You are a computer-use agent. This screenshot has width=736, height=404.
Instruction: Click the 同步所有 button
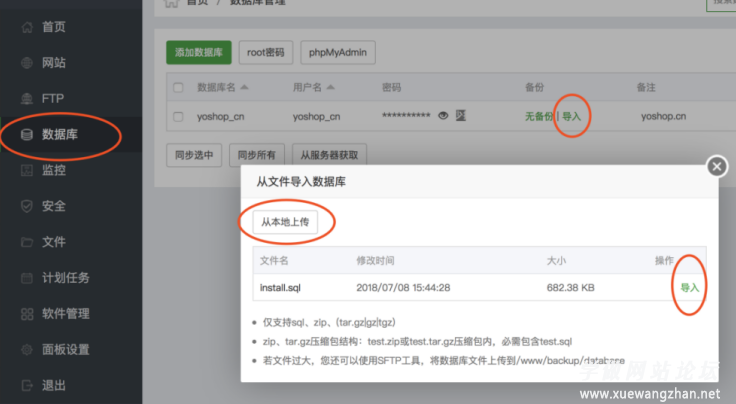point(256,155)
